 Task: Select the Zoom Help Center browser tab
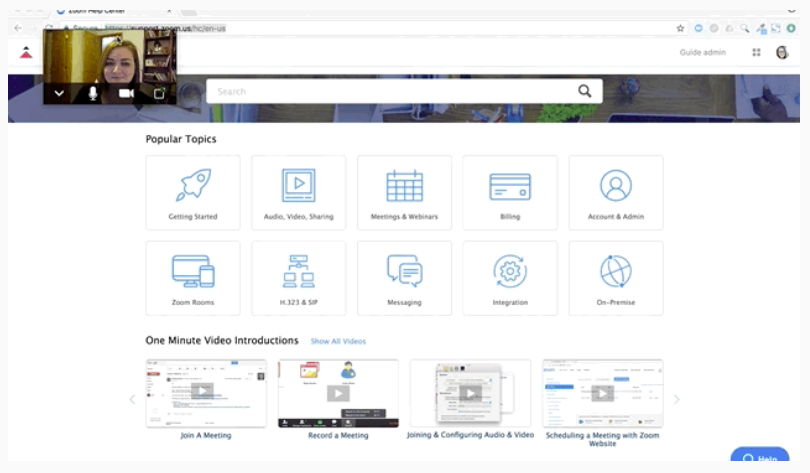pyautogui.click(x=115, y=10)
